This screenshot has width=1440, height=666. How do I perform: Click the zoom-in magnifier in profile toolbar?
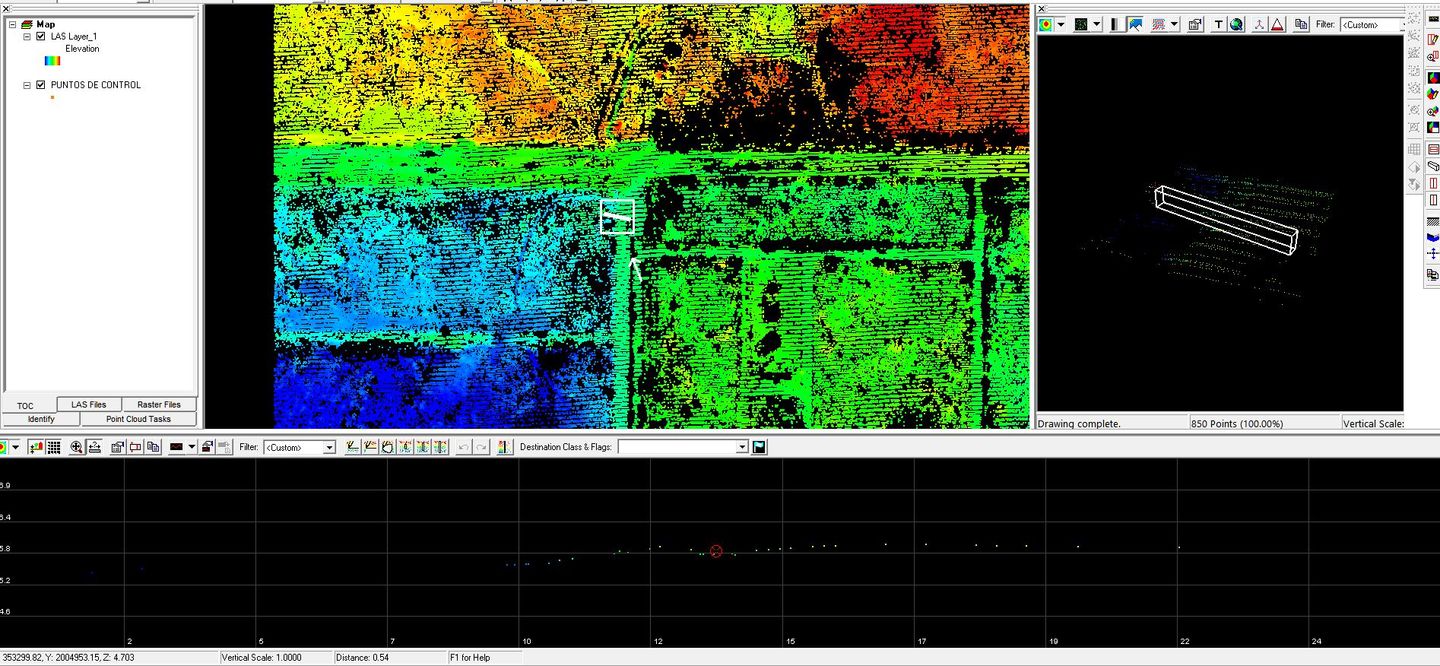[77, 447]
